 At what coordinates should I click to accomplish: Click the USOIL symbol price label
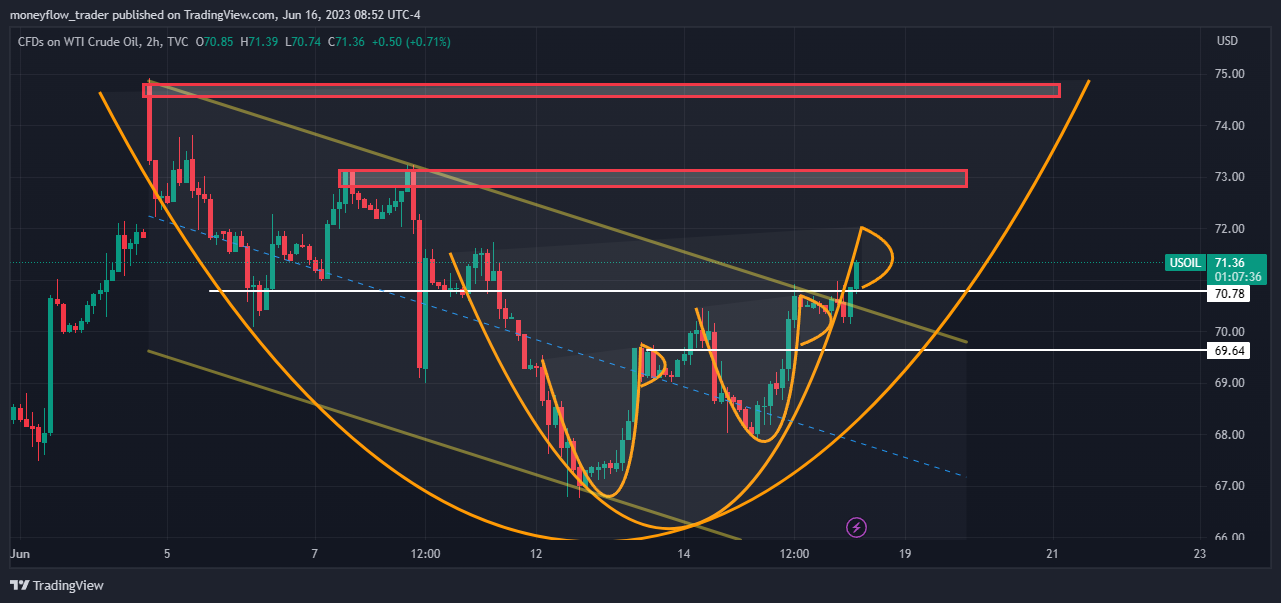pyautogui.click(x=1185, y=263)
